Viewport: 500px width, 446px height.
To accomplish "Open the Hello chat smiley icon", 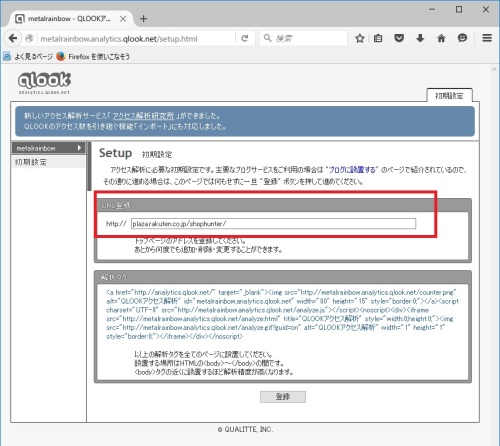I will pos(462,38).
